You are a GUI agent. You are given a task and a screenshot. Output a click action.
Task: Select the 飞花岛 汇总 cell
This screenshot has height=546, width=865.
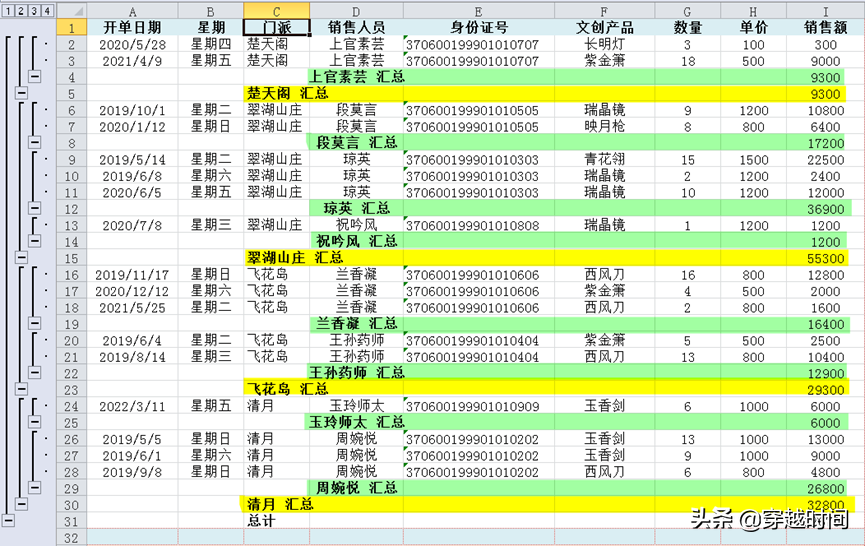(276, 389)
